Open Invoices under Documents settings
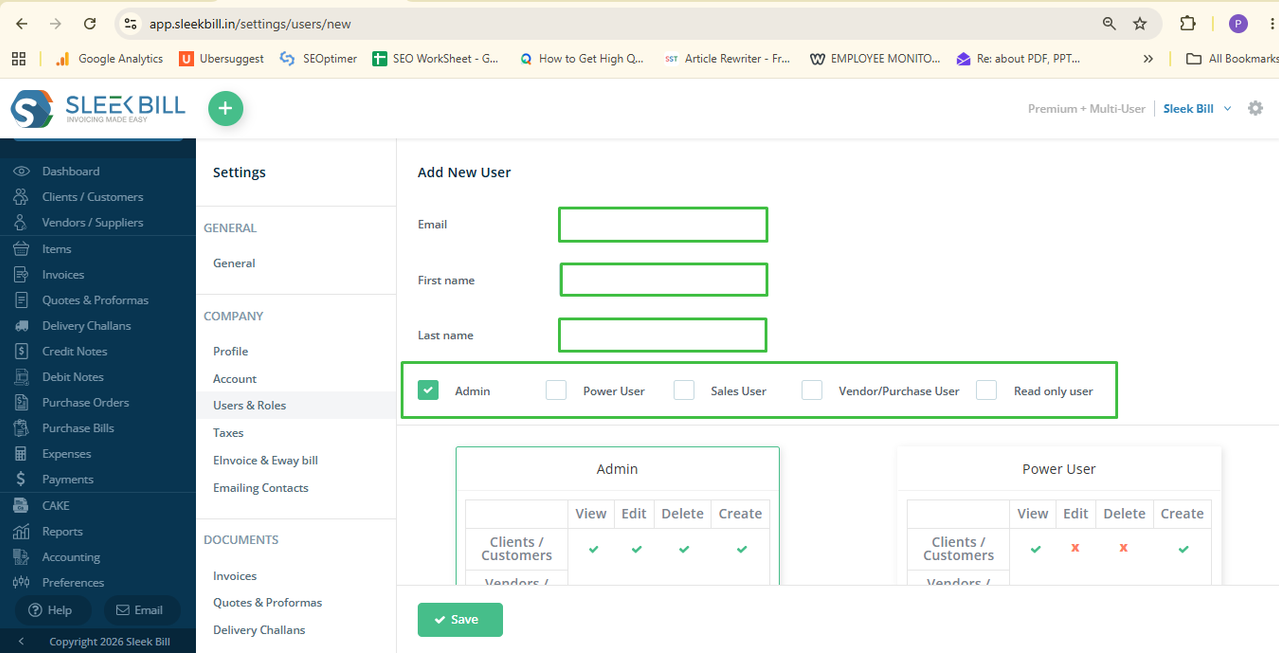The height and width of the screenshot is (653, 1279). point(235,576)
